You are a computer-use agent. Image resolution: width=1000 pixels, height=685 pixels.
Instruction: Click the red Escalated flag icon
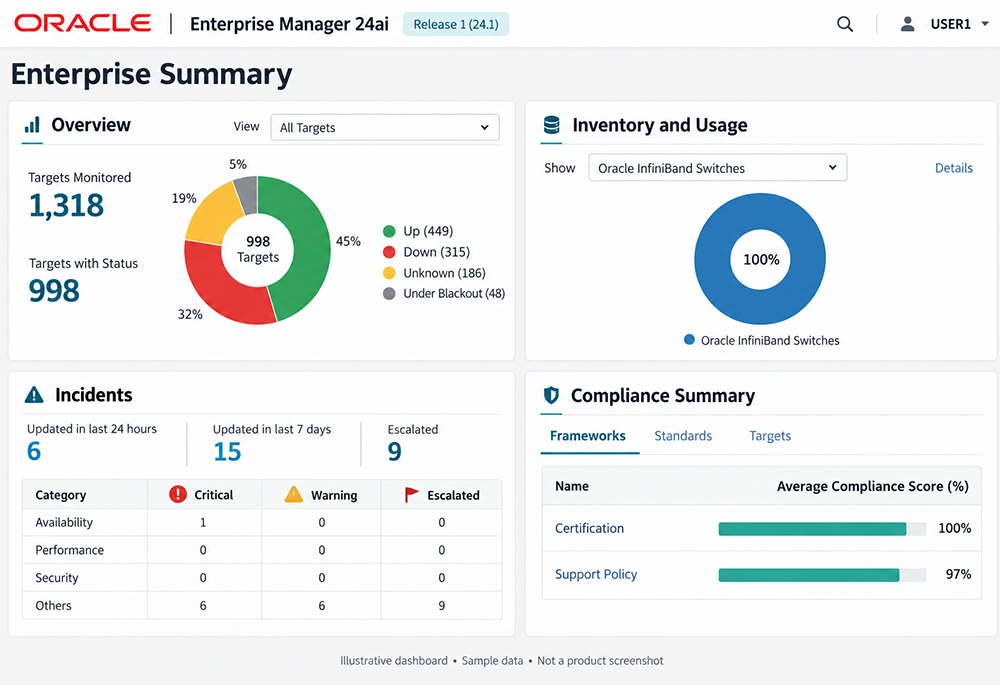tap(411, 494)
